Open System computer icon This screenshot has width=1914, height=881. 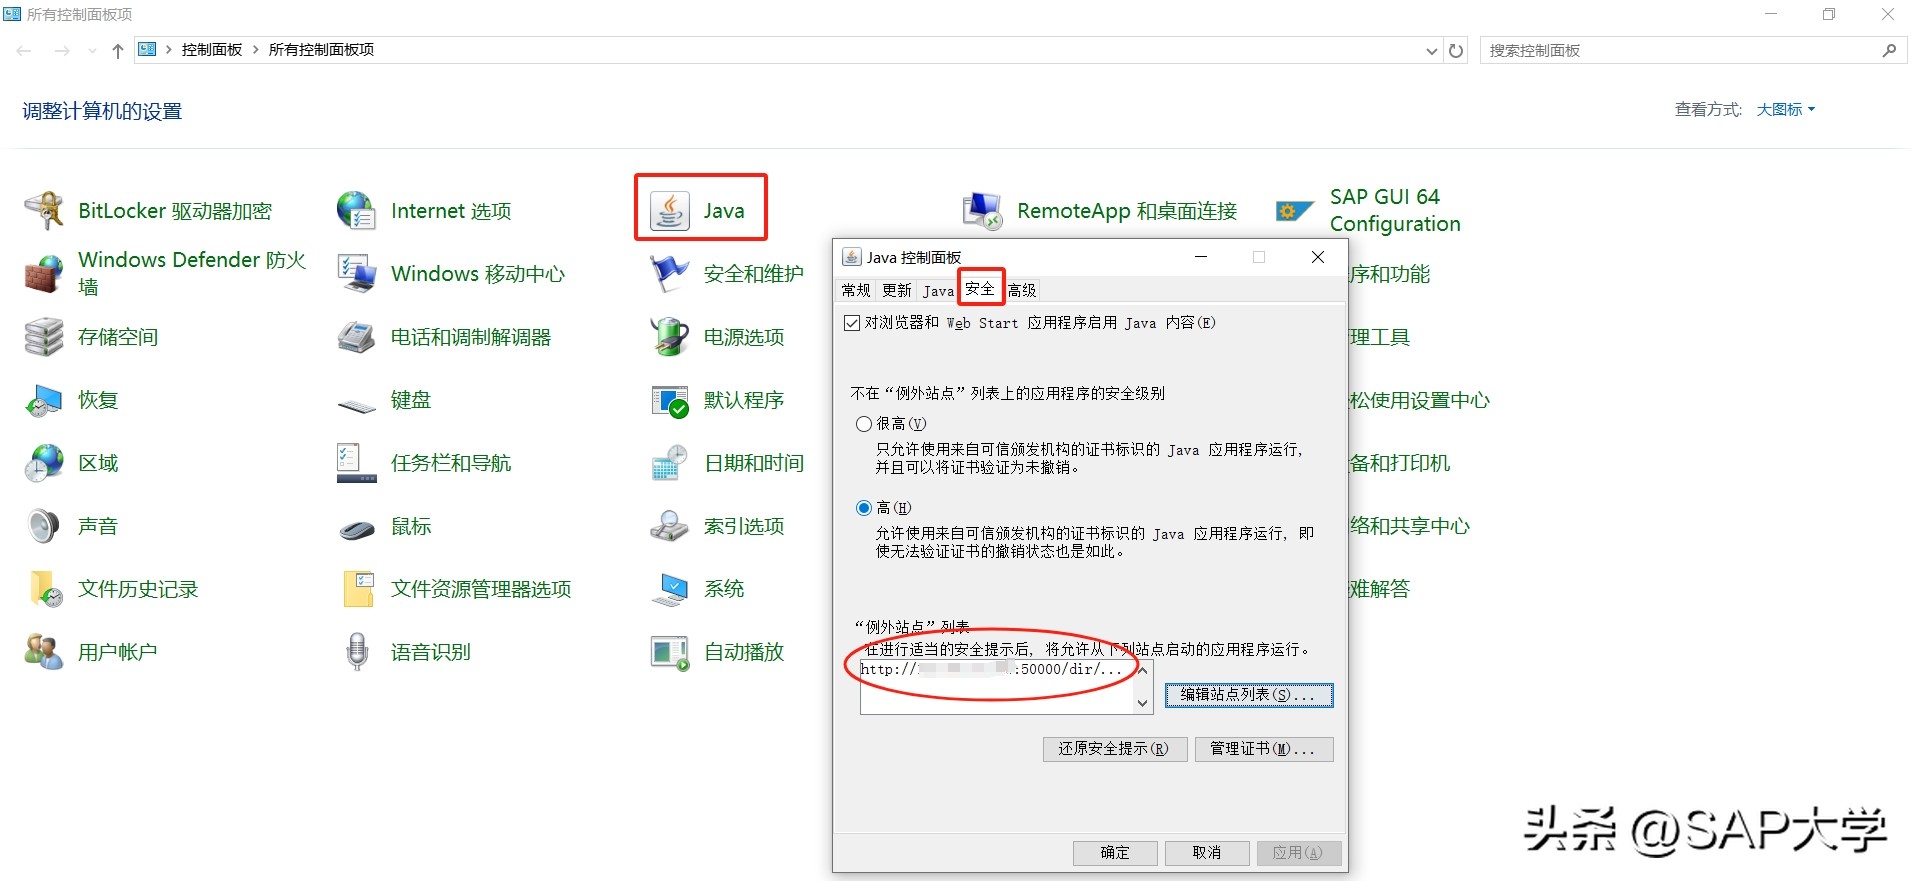pos(669,589)
